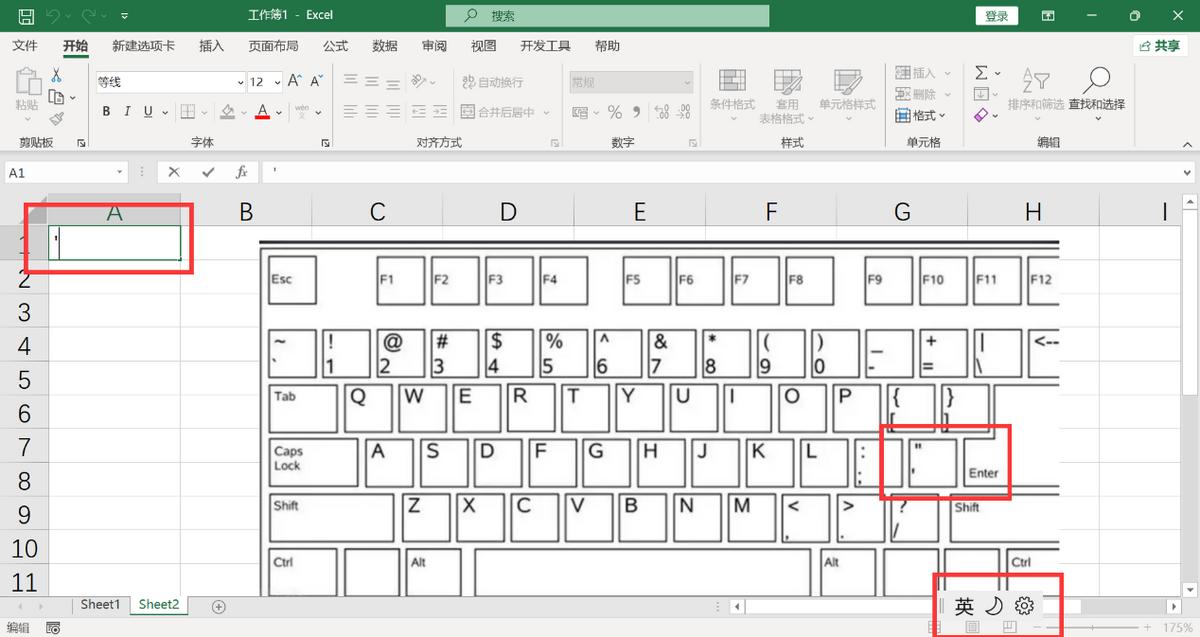Switch to the Sheet1 tab

pyautogui.click(x=100, y=605)
